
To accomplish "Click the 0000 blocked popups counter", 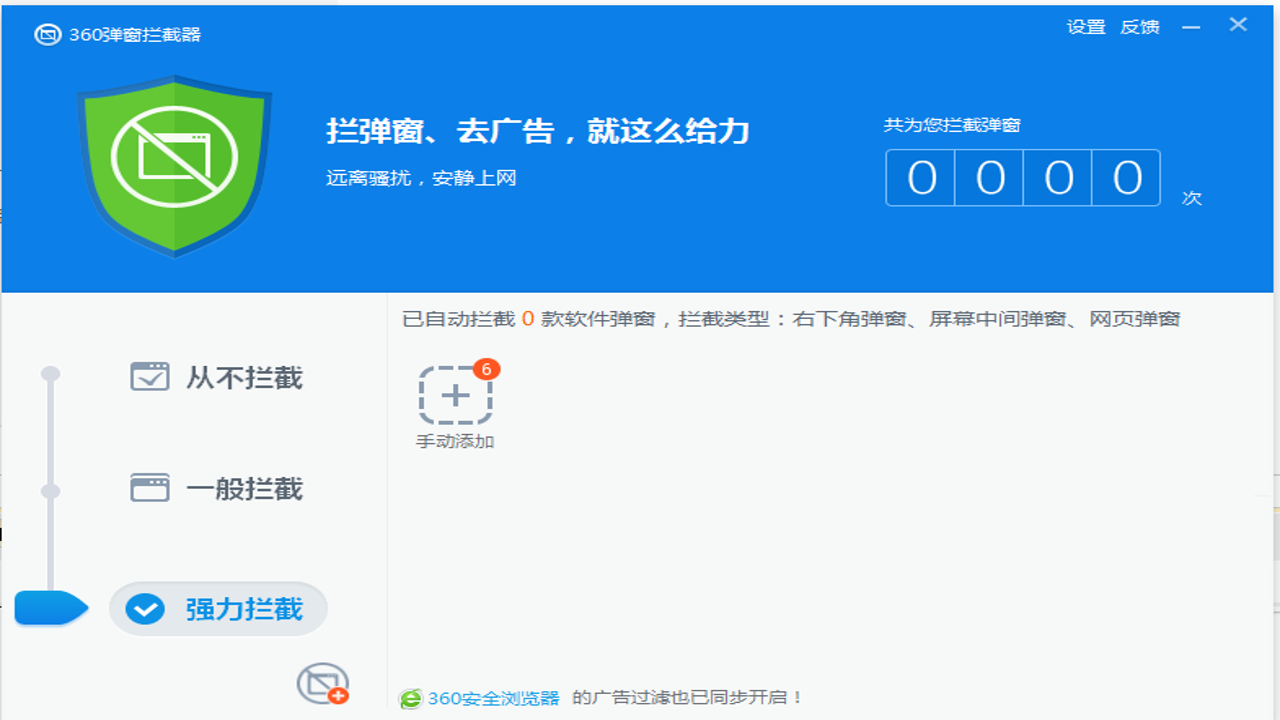I will [1023, 178].
